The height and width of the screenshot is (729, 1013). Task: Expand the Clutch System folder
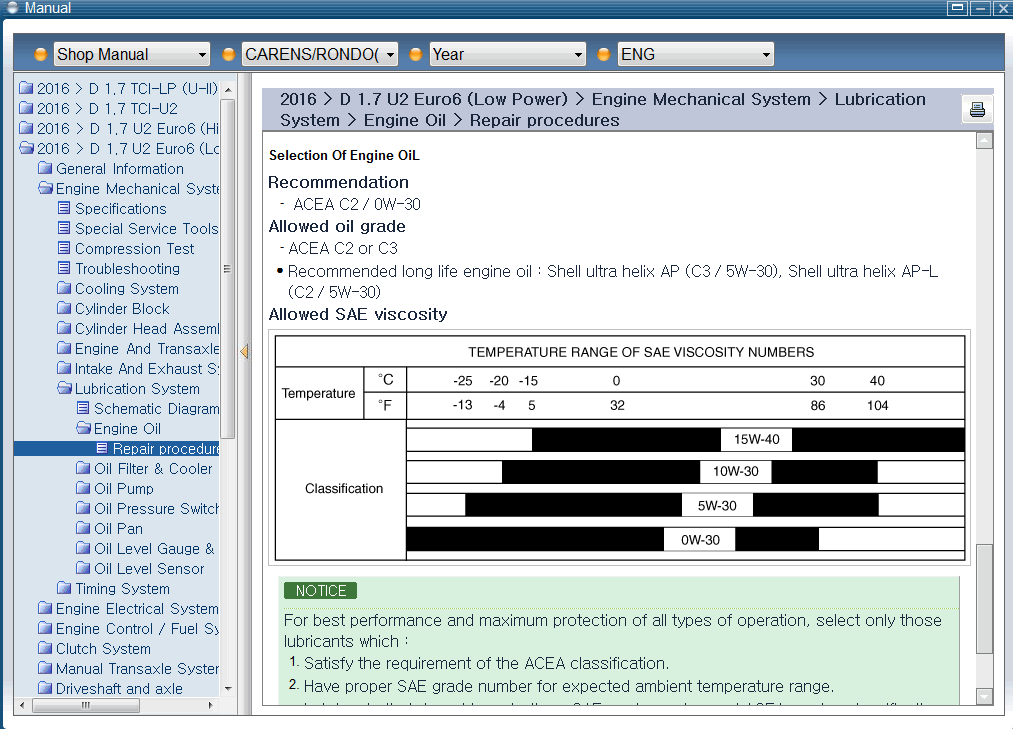point(95,650)
